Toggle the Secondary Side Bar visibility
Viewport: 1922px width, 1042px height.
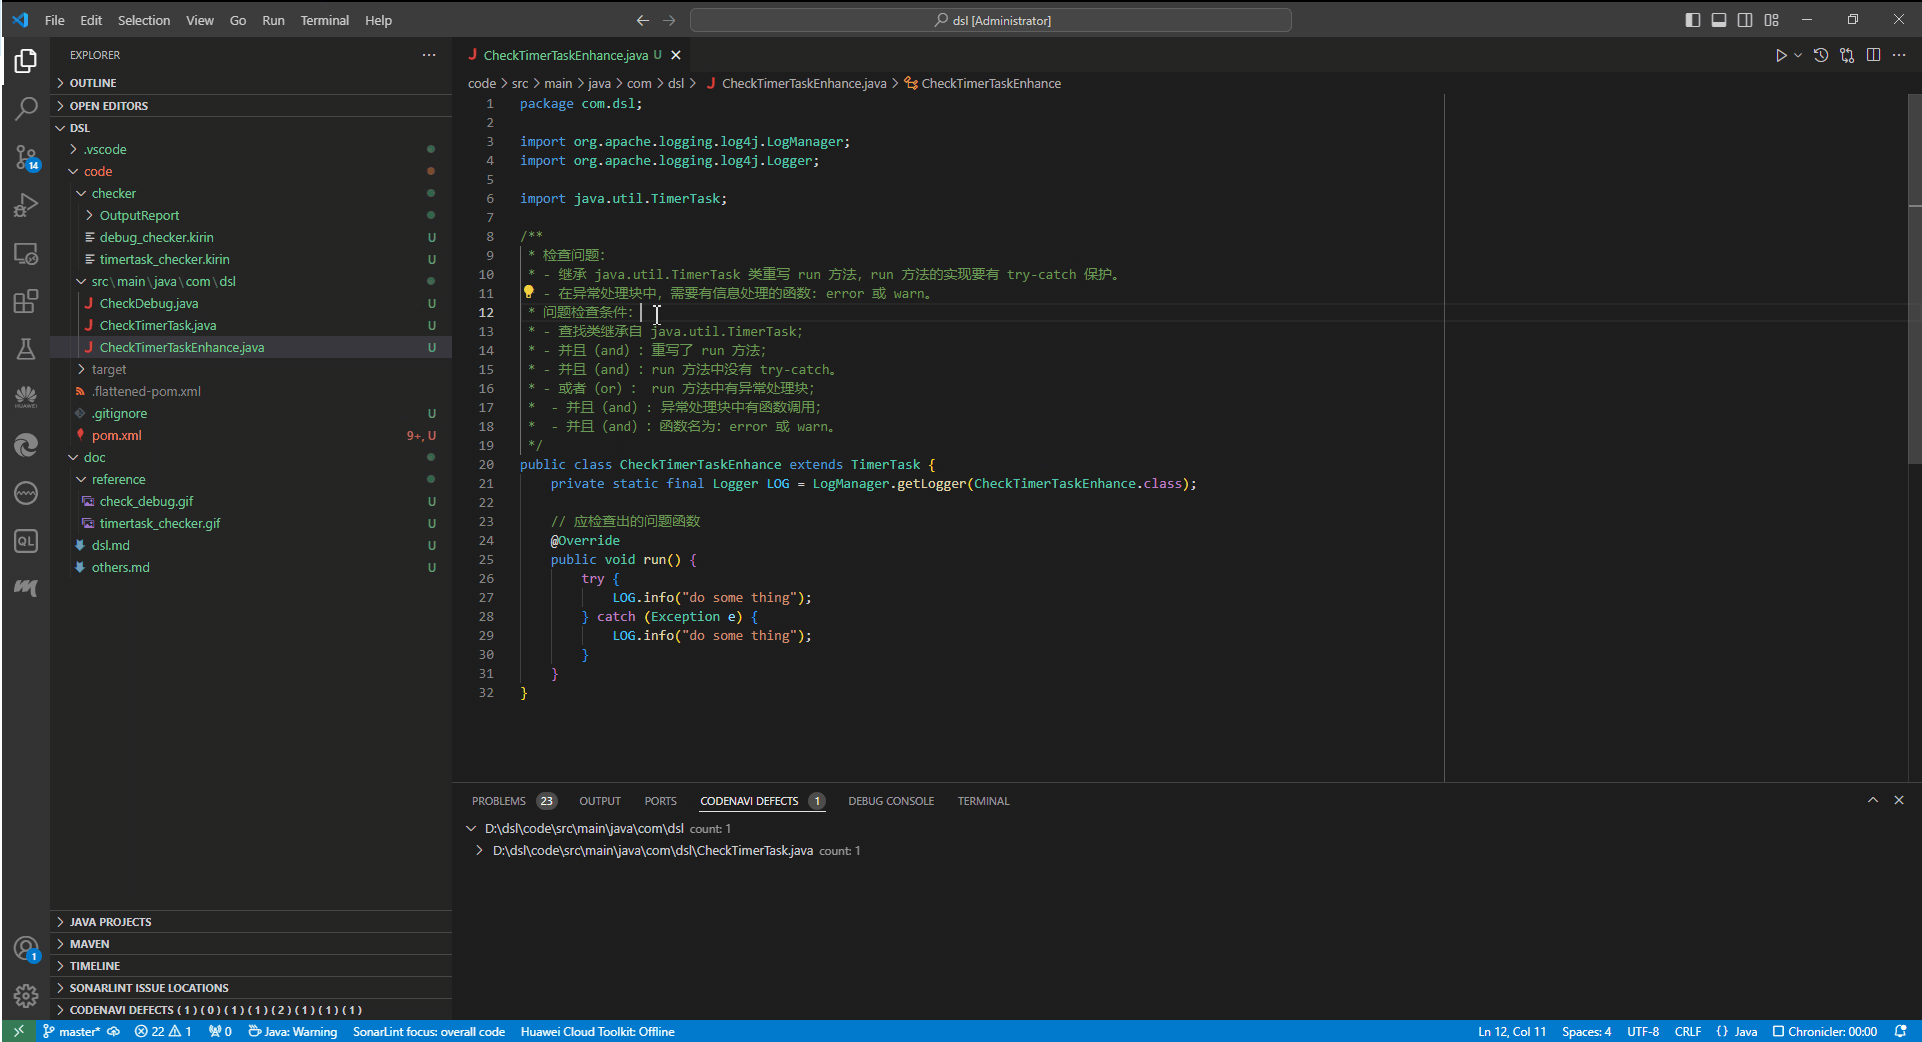[x=1745, y=20]
